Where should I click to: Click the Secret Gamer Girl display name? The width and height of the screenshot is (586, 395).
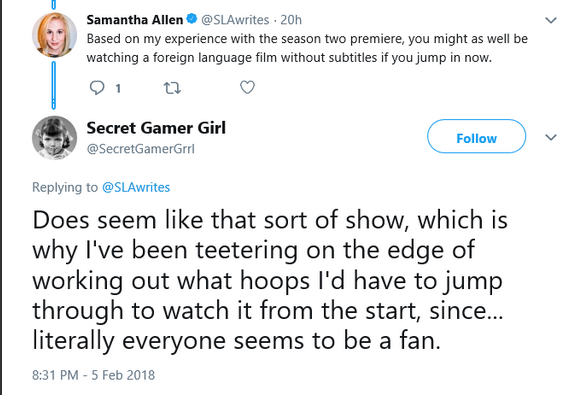click(x=156, y=128)
